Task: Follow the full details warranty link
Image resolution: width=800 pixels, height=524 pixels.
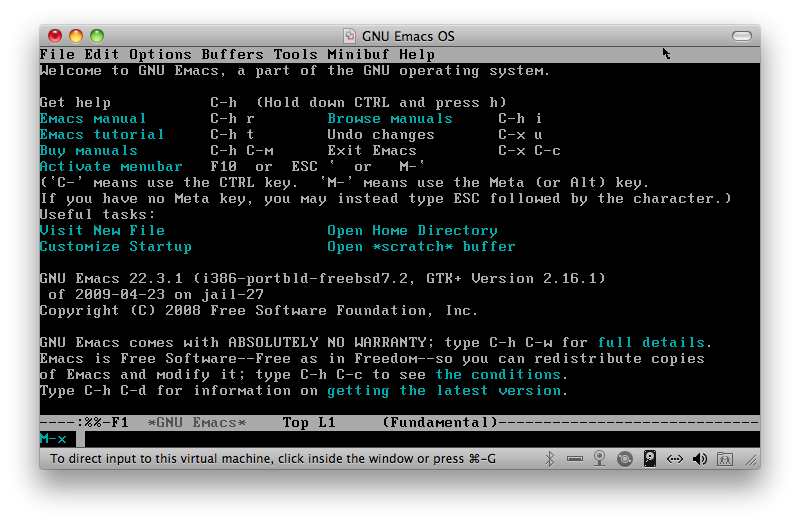Action: click(651, 342)
